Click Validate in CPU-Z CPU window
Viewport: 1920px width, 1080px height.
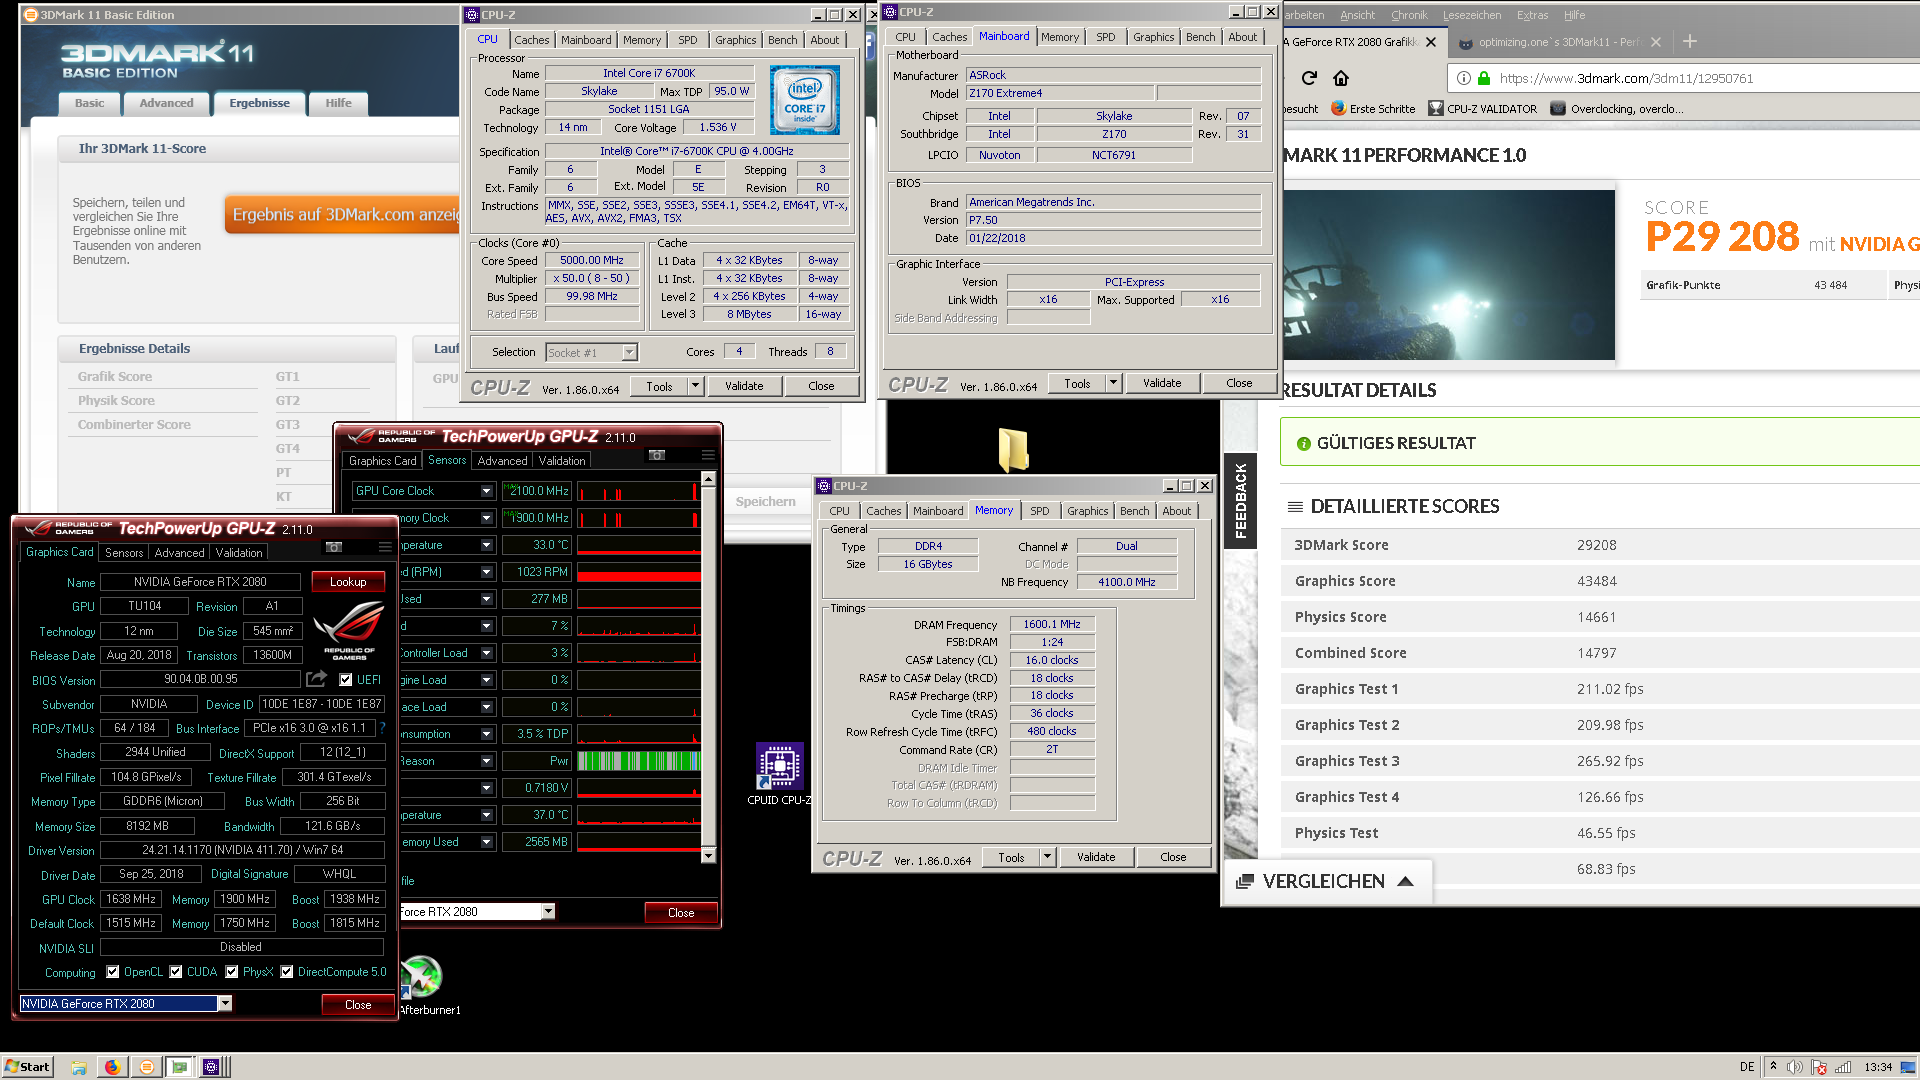[x=744, y=386]
